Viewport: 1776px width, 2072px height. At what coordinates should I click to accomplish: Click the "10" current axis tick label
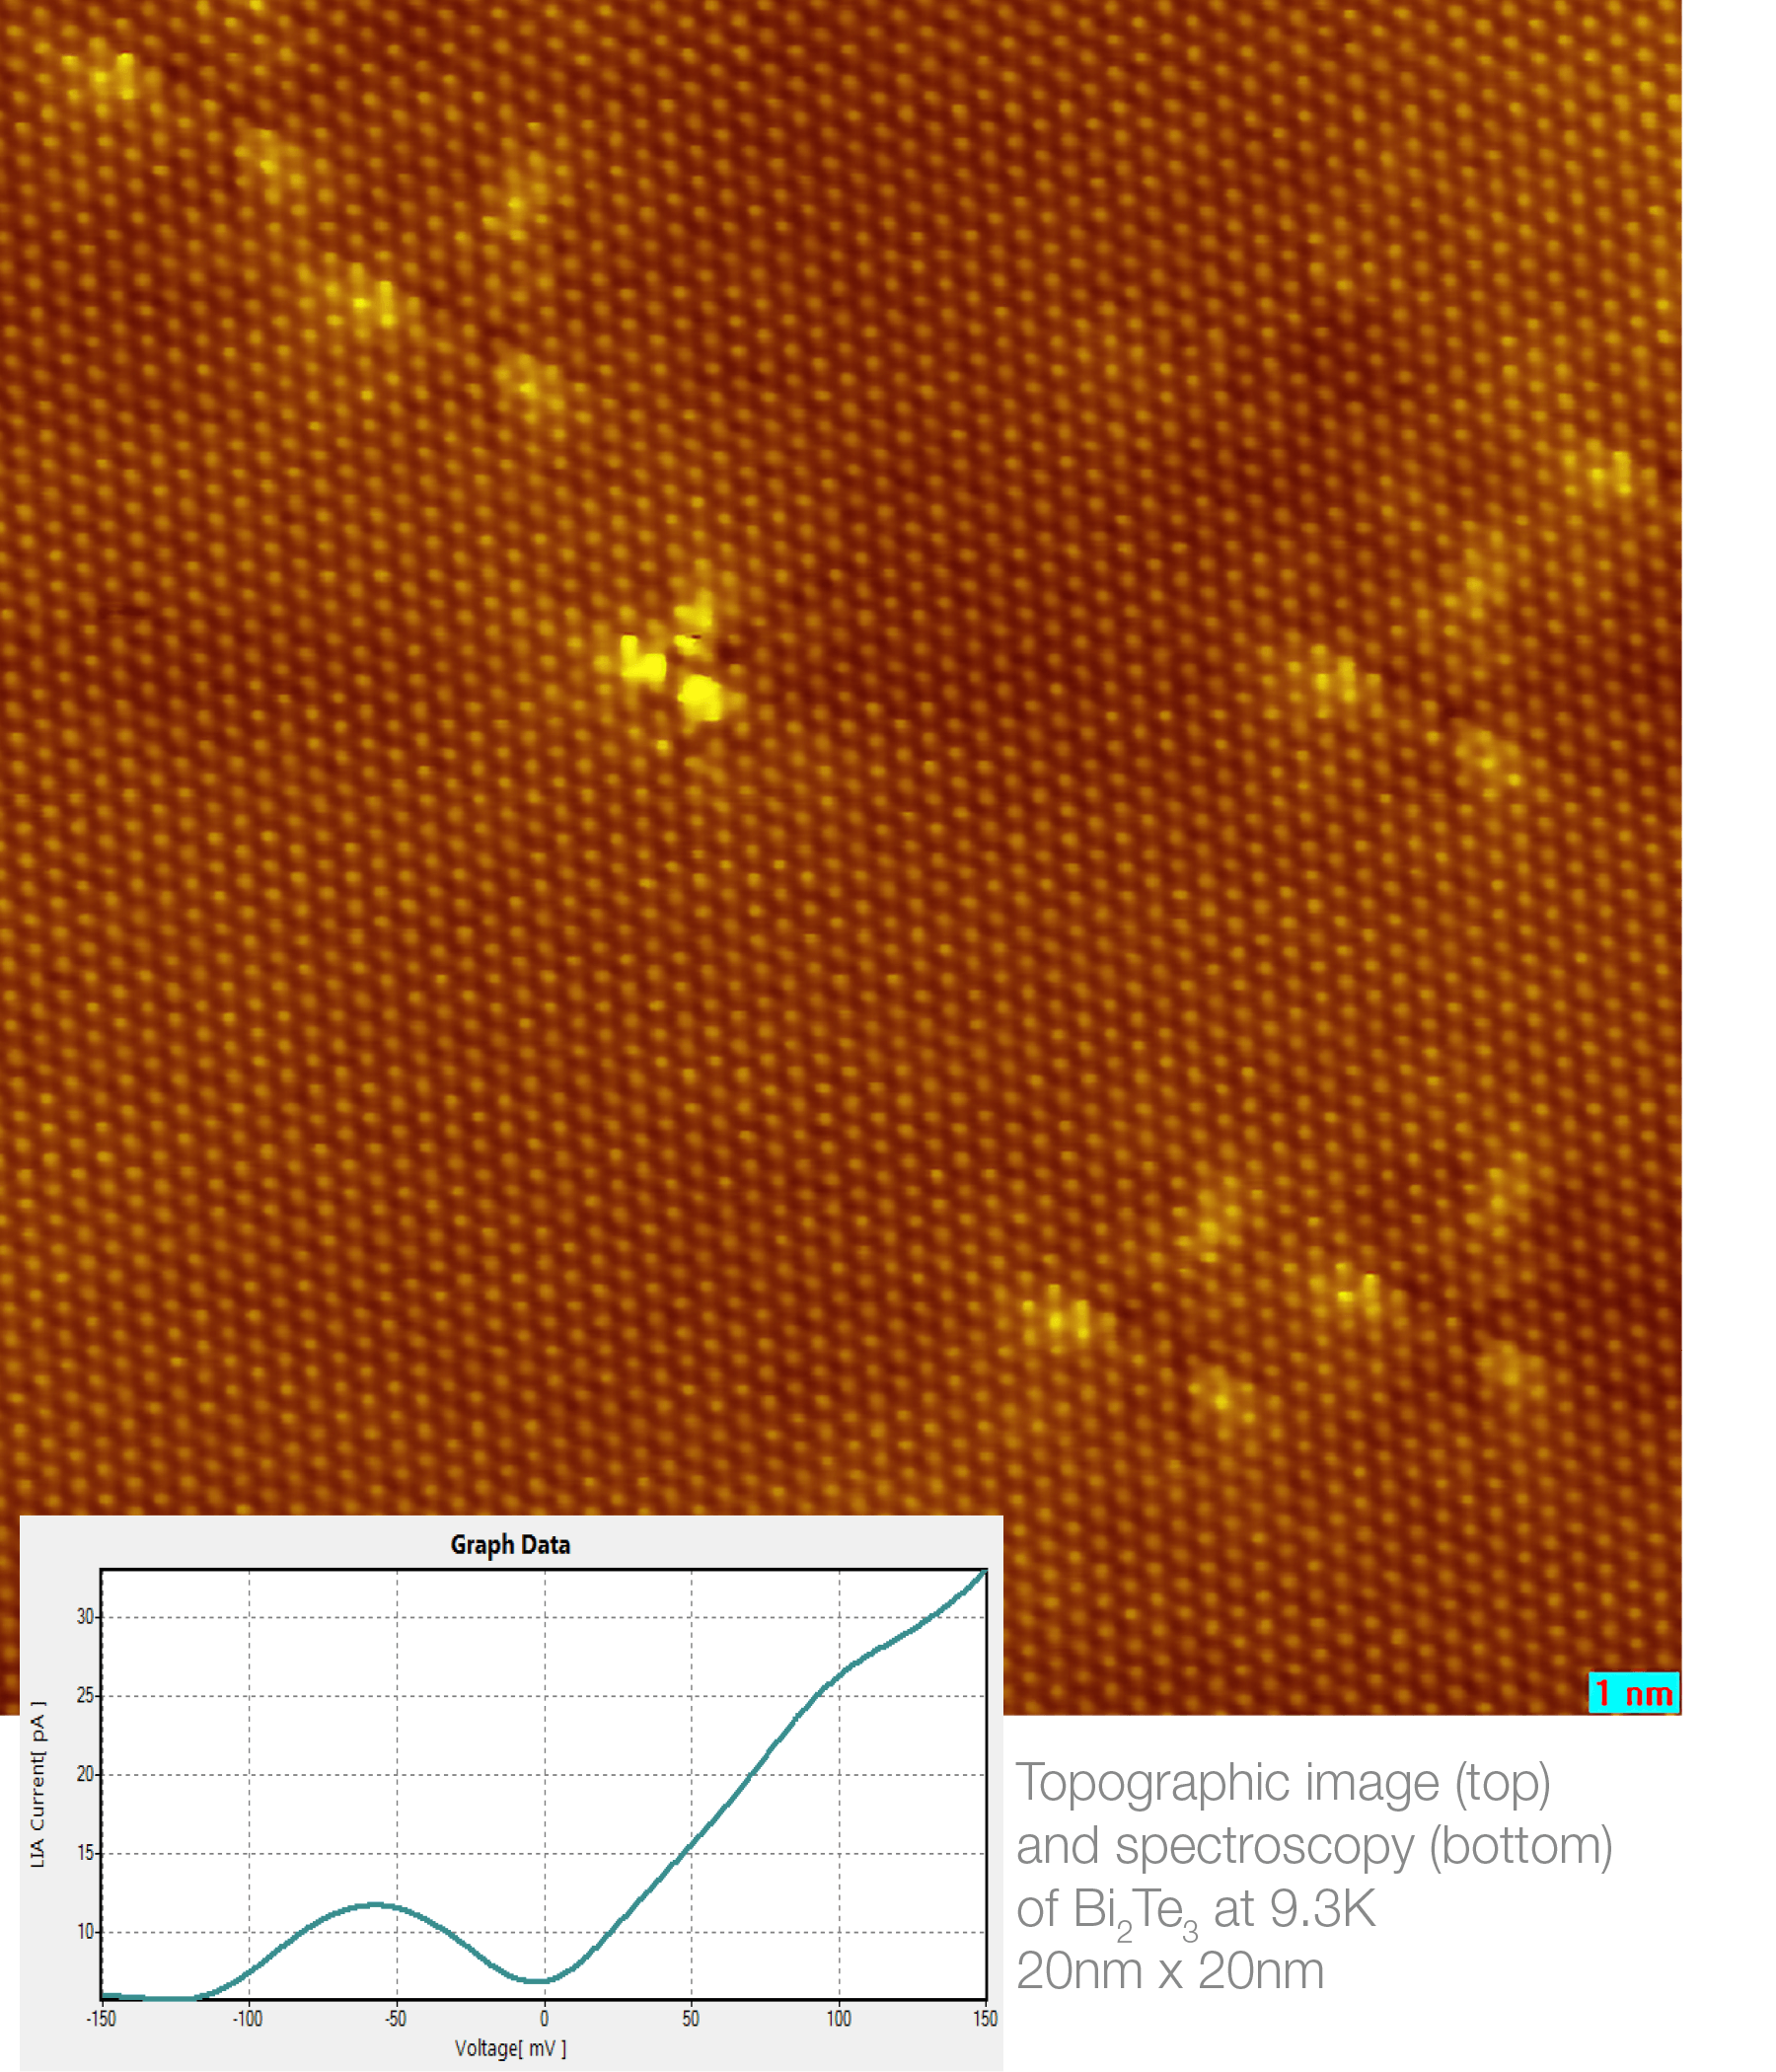pos(85,1931)
